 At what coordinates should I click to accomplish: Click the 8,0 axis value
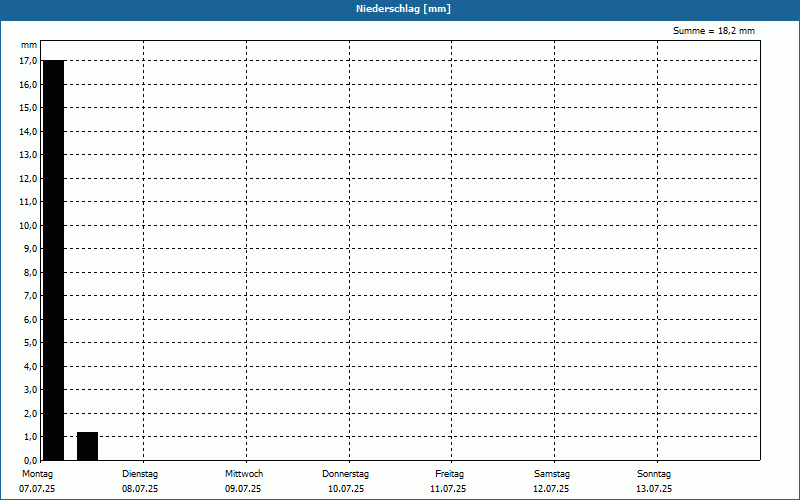point(30,272)
